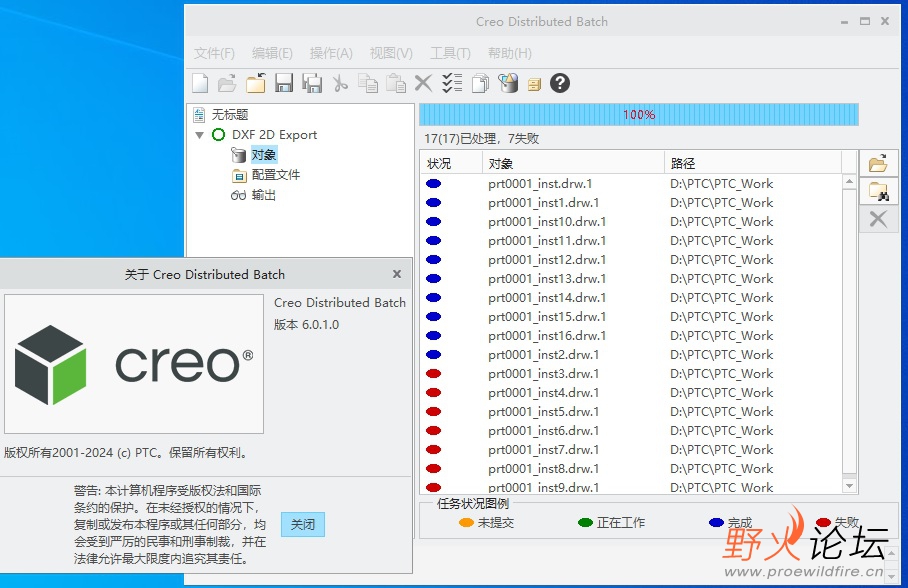Screen dimensions: 908x588
Task: Click the Save As double-floppy icon
Action: click(312, 83)
